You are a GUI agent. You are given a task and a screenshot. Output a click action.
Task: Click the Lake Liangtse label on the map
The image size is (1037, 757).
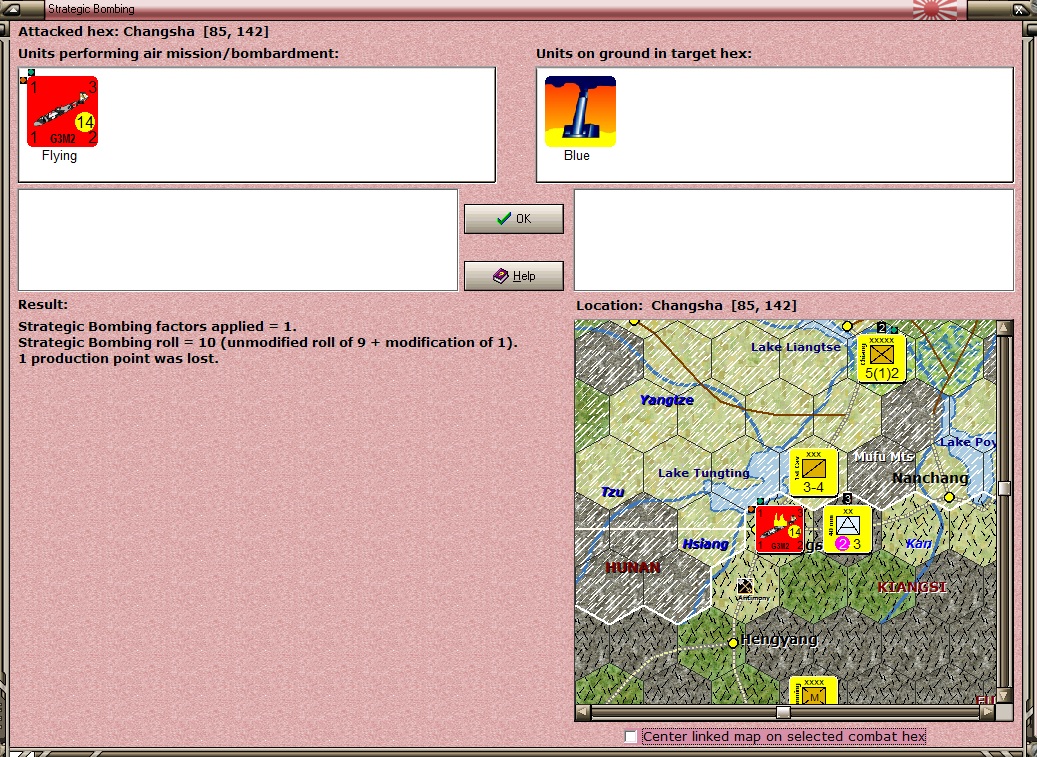(x=796, y=347)
